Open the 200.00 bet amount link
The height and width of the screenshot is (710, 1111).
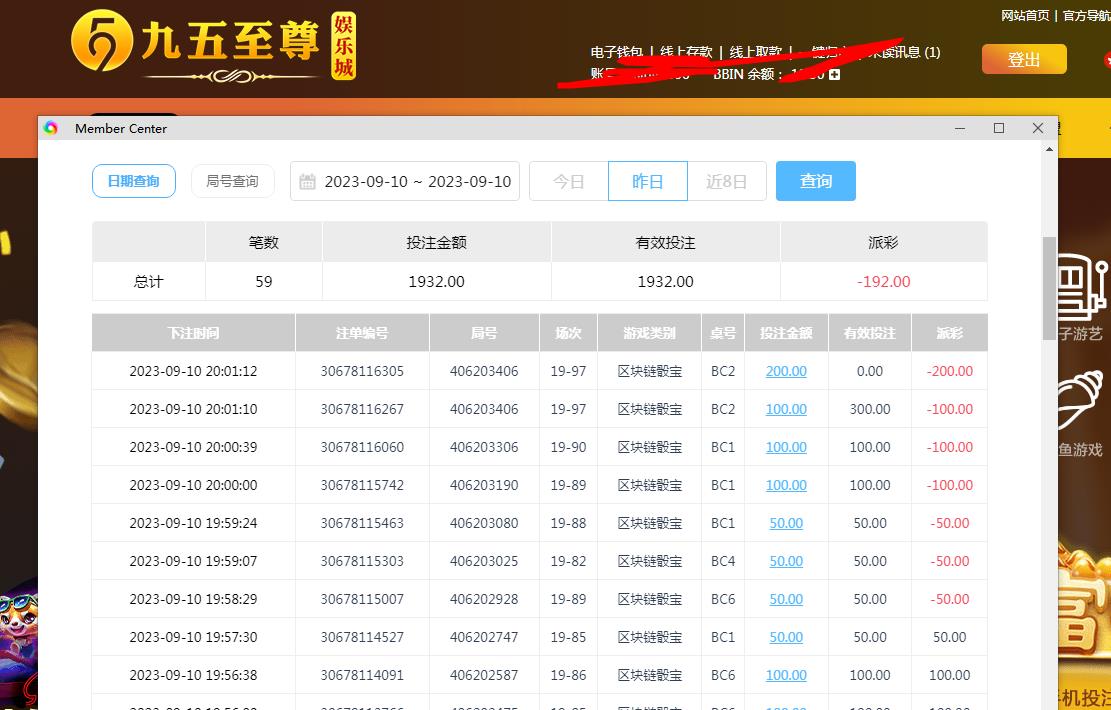(x=786, y=371)
